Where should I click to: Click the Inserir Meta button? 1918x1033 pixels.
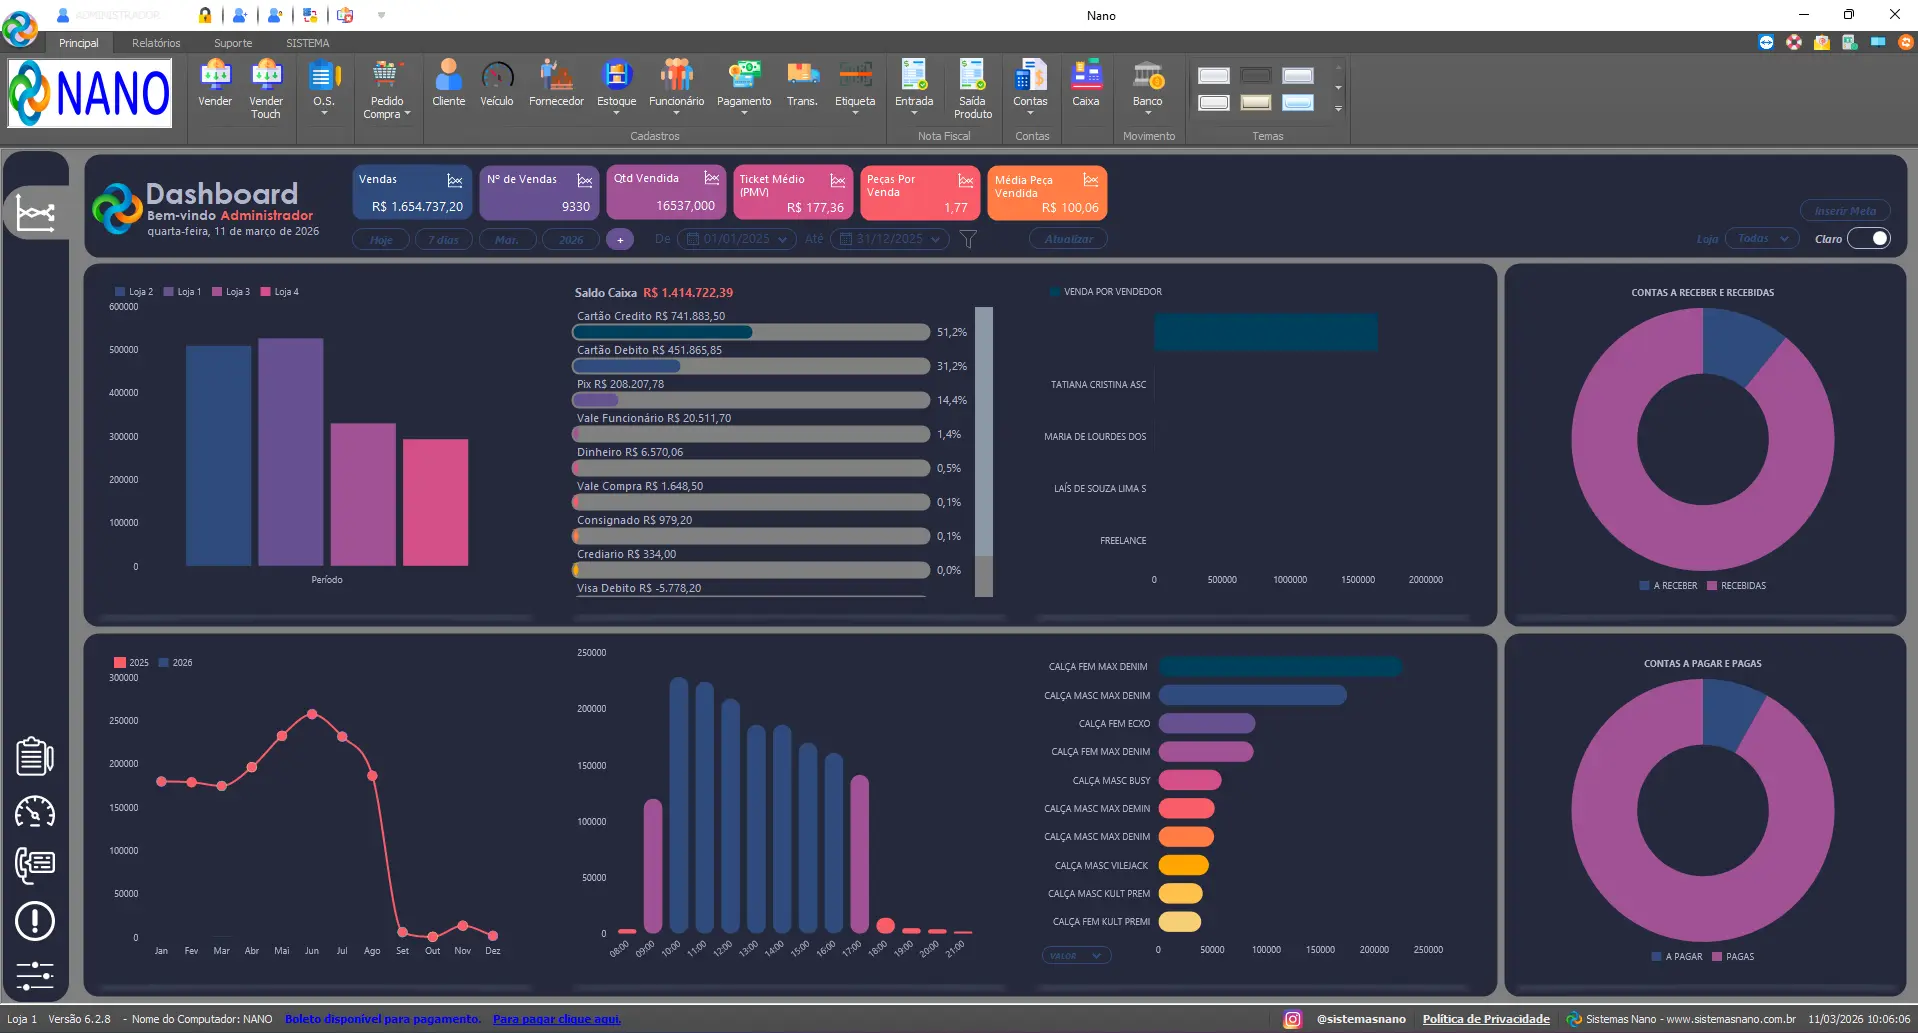coord(1845,210)
